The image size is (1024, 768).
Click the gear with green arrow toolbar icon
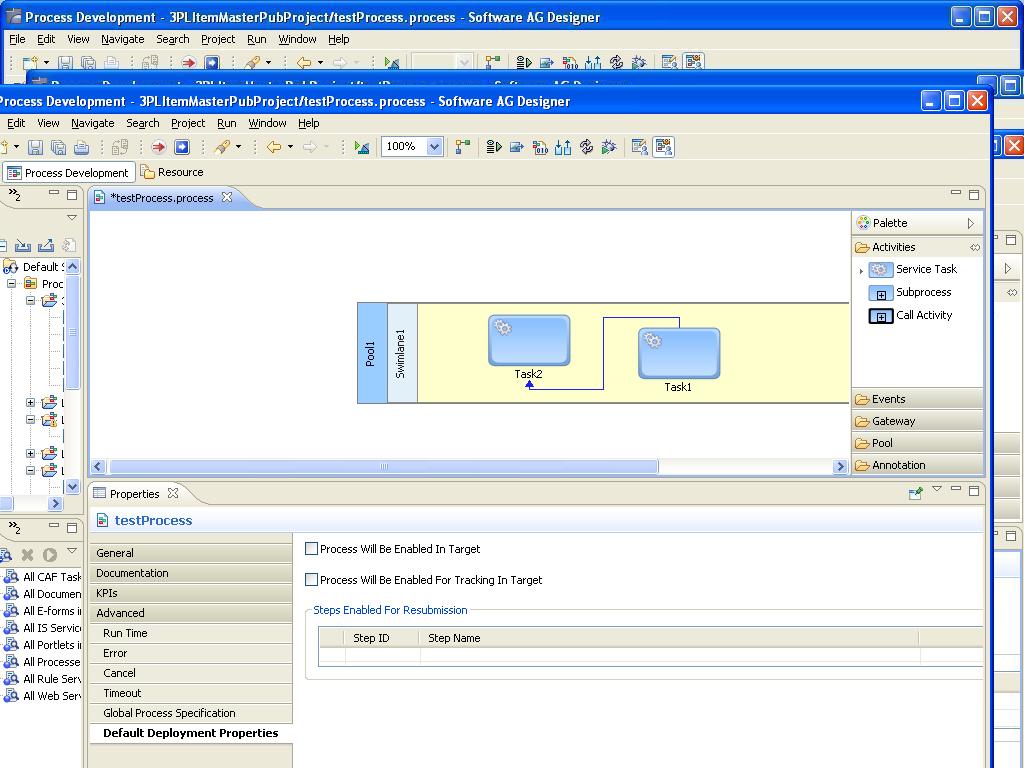(609, 147)
